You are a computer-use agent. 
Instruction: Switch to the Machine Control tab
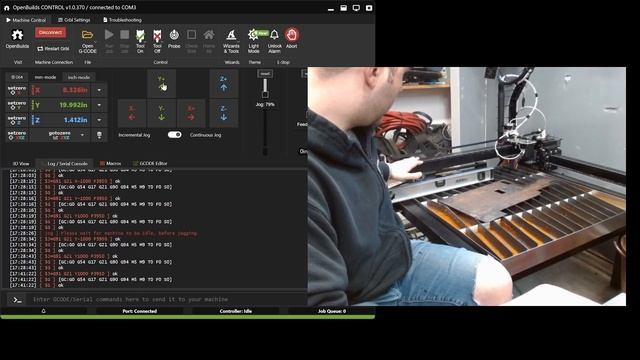26,20
